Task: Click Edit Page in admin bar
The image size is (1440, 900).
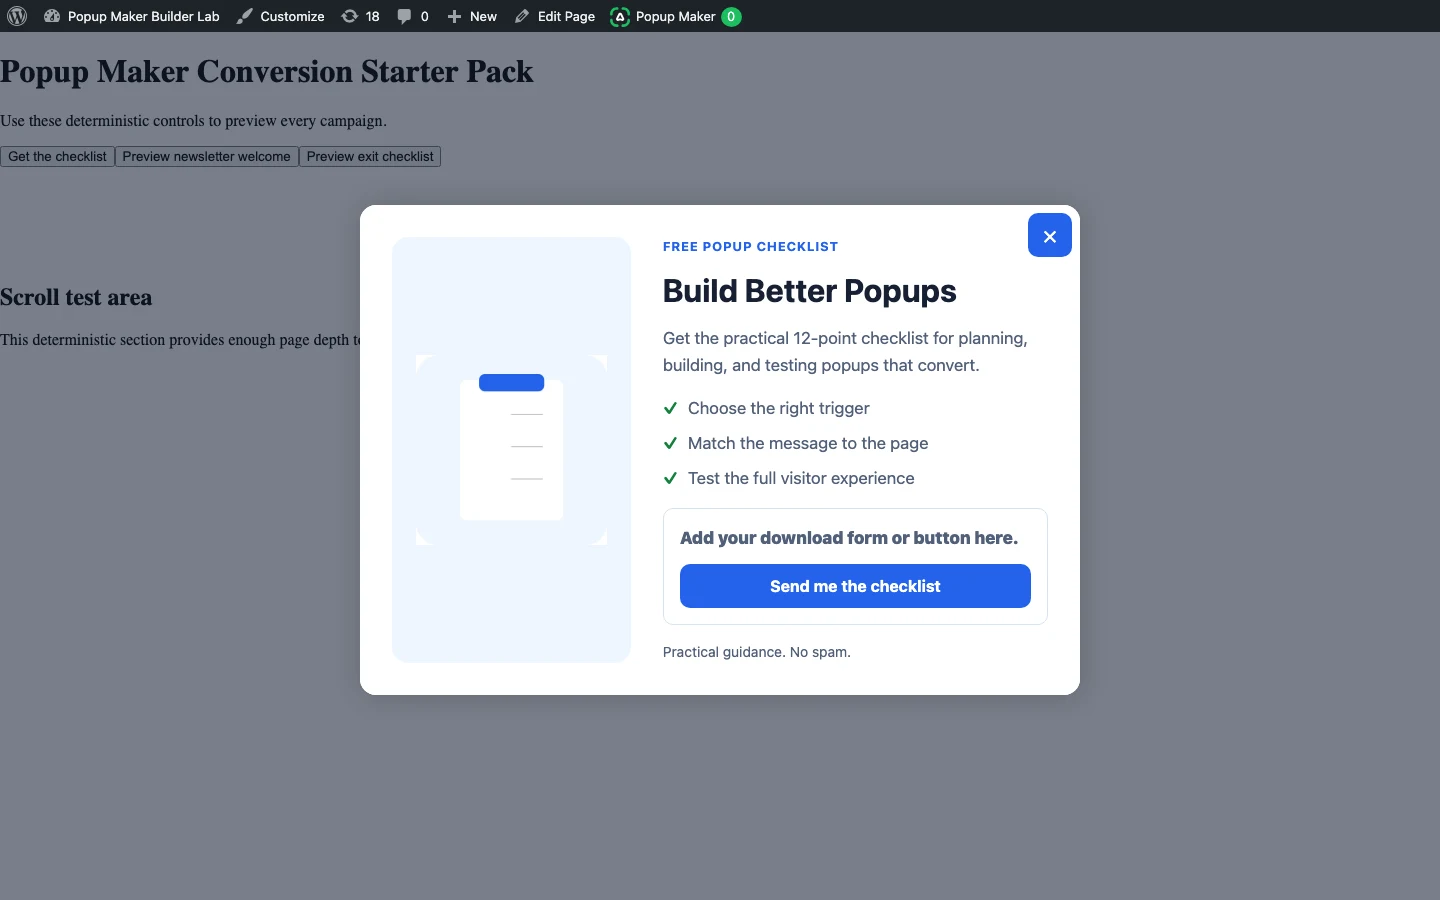Action: (555, 16)
